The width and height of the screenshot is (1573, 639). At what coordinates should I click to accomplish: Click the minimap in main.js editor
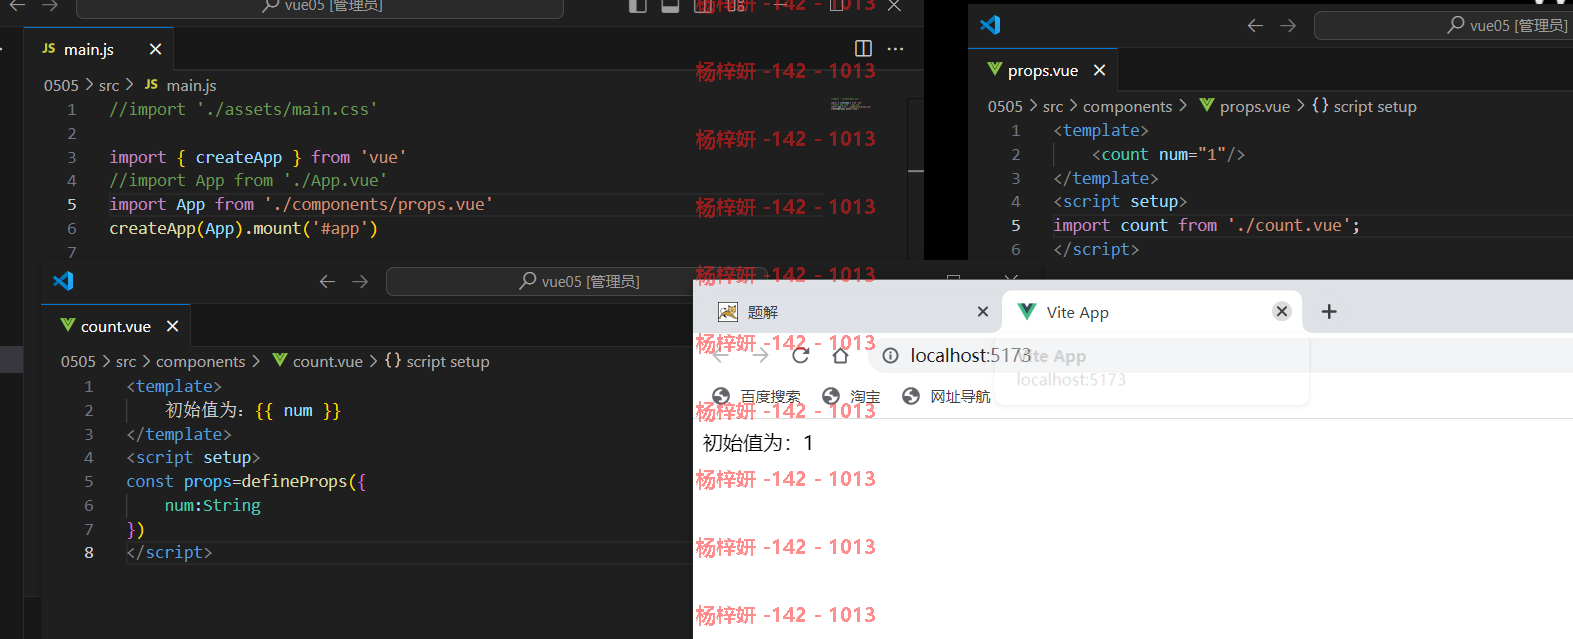click(850, 104)
